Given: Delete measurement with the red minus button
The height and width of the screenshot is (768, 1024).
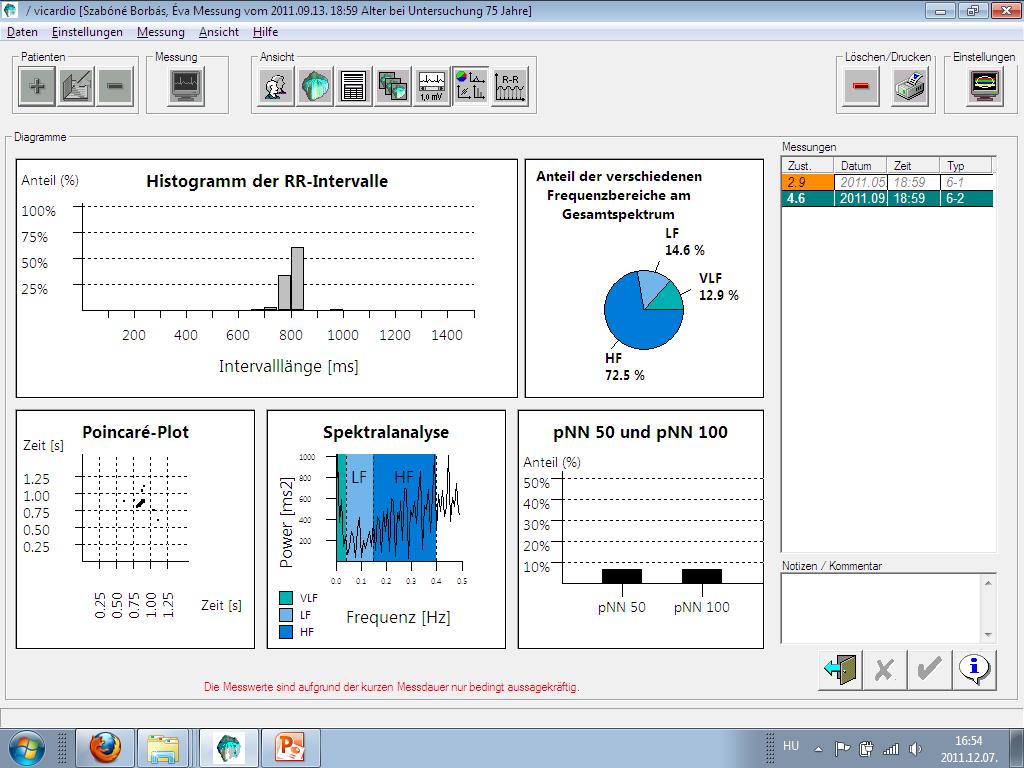Looking at the screenshot, I should [x=861, y=86].
